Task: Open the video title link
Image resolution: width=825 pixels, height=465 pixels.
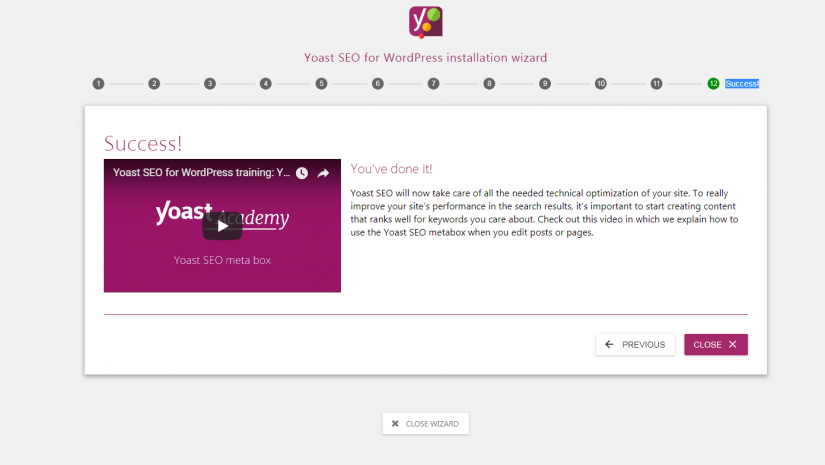Action: pos(202,173)
